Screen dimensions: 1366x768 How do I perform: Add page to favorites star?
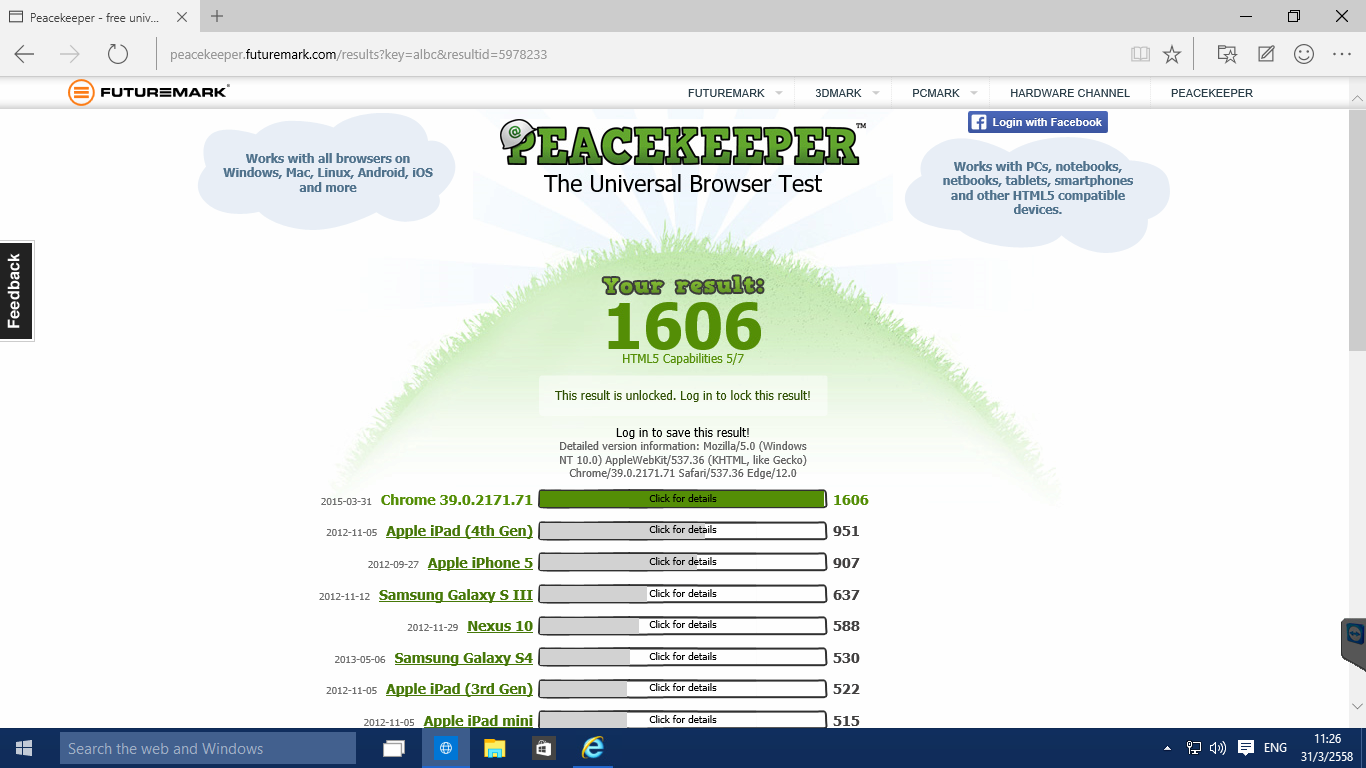pos(1172,54)
